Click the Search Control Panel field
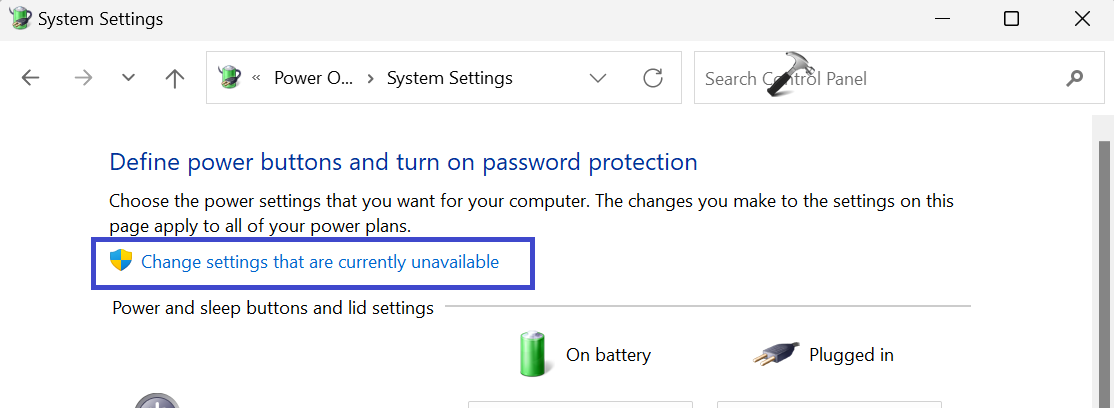Image resolution: width=1114 pixels, height=408 pixels. [870, 78]
